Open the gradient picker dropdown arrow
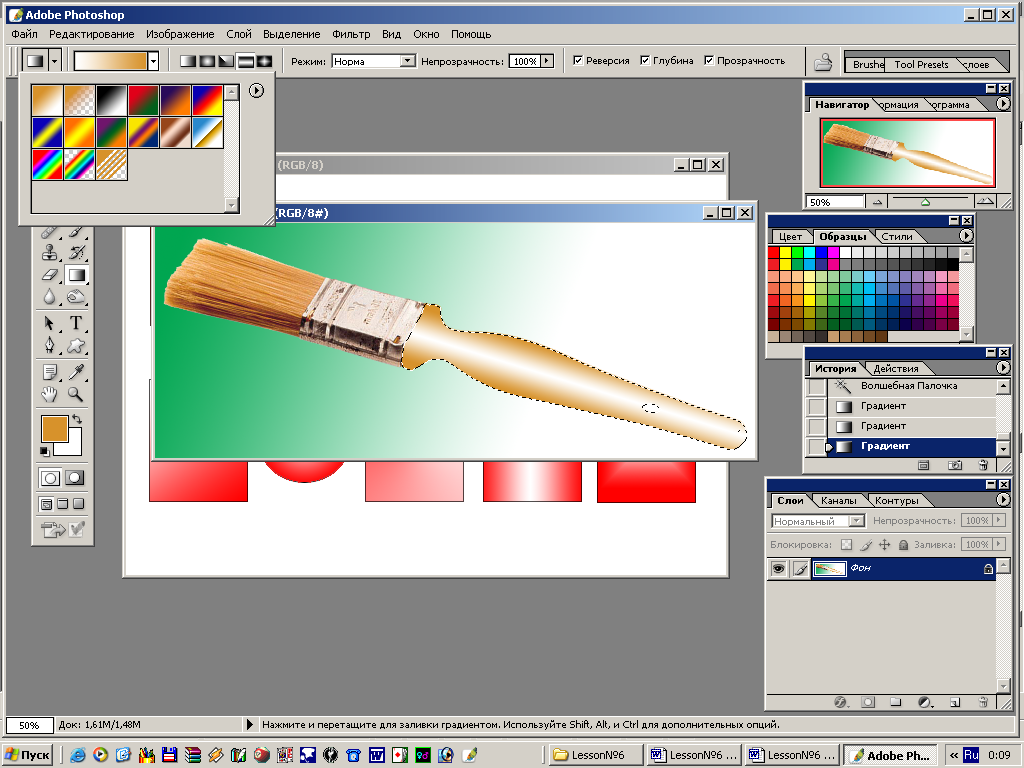 [153, 61]
